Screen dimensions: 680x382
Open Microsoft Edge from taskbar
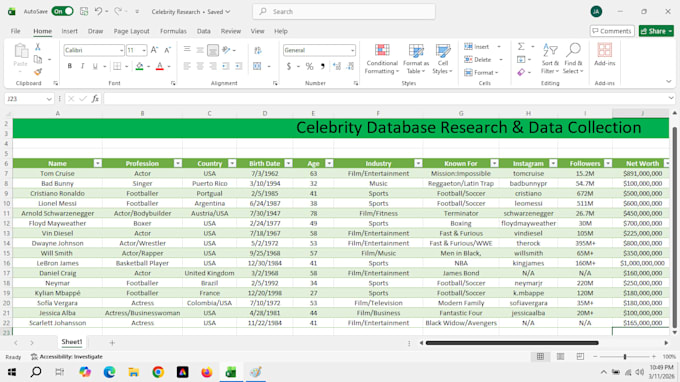coord(109,372)
